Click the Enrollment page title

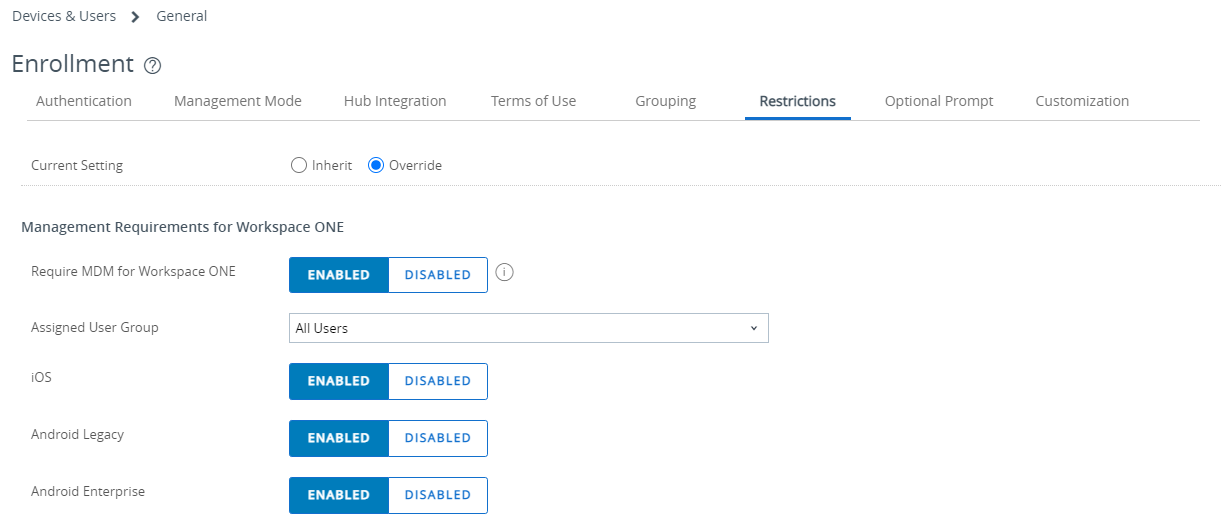pos(72,64)
